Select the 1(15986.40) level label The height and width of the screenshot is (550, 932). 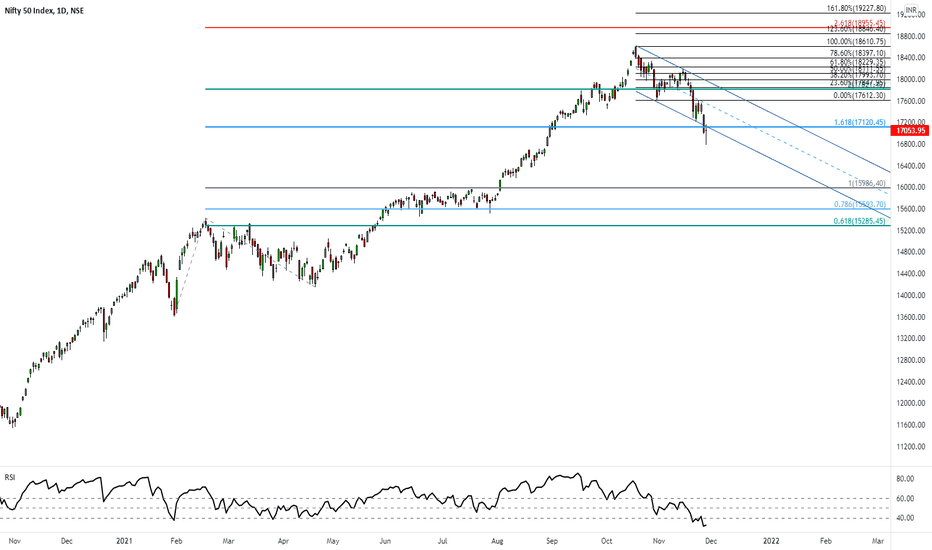pos(867,183)
